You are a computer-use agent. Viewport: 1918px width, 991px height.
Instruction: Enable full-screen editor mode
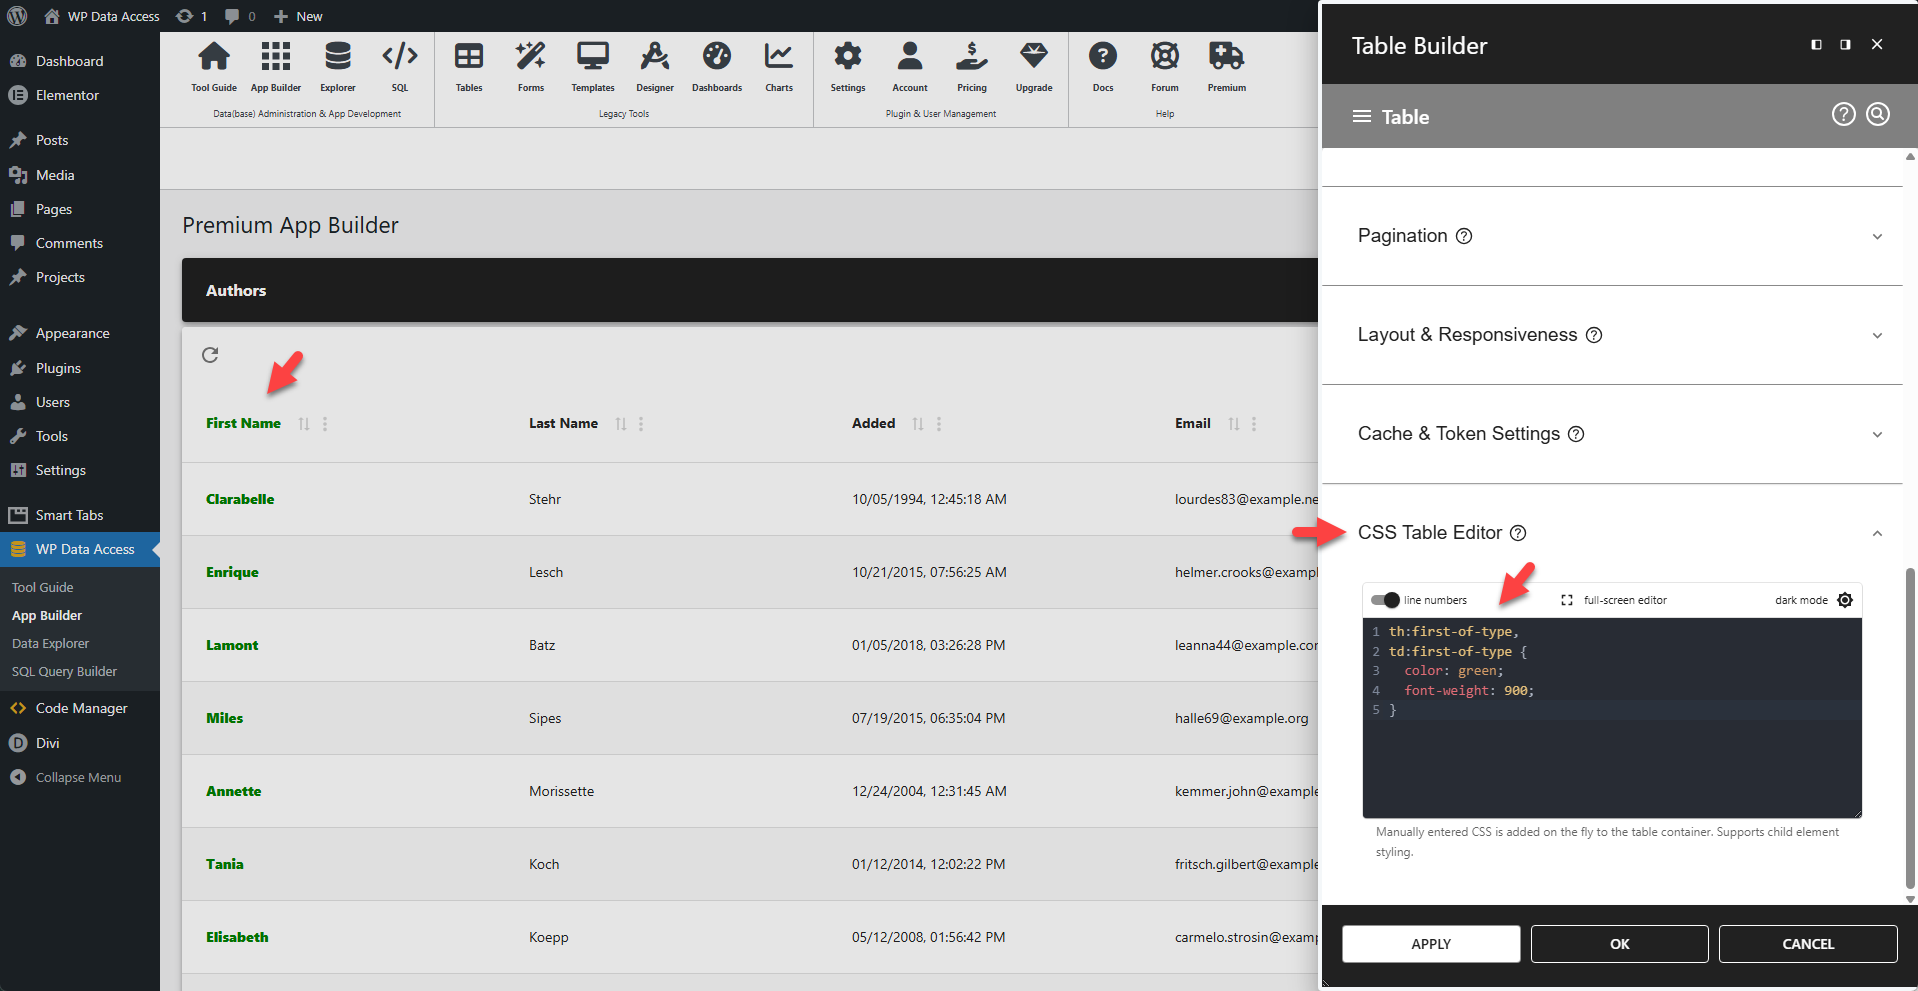click(x=1566, y=600)
